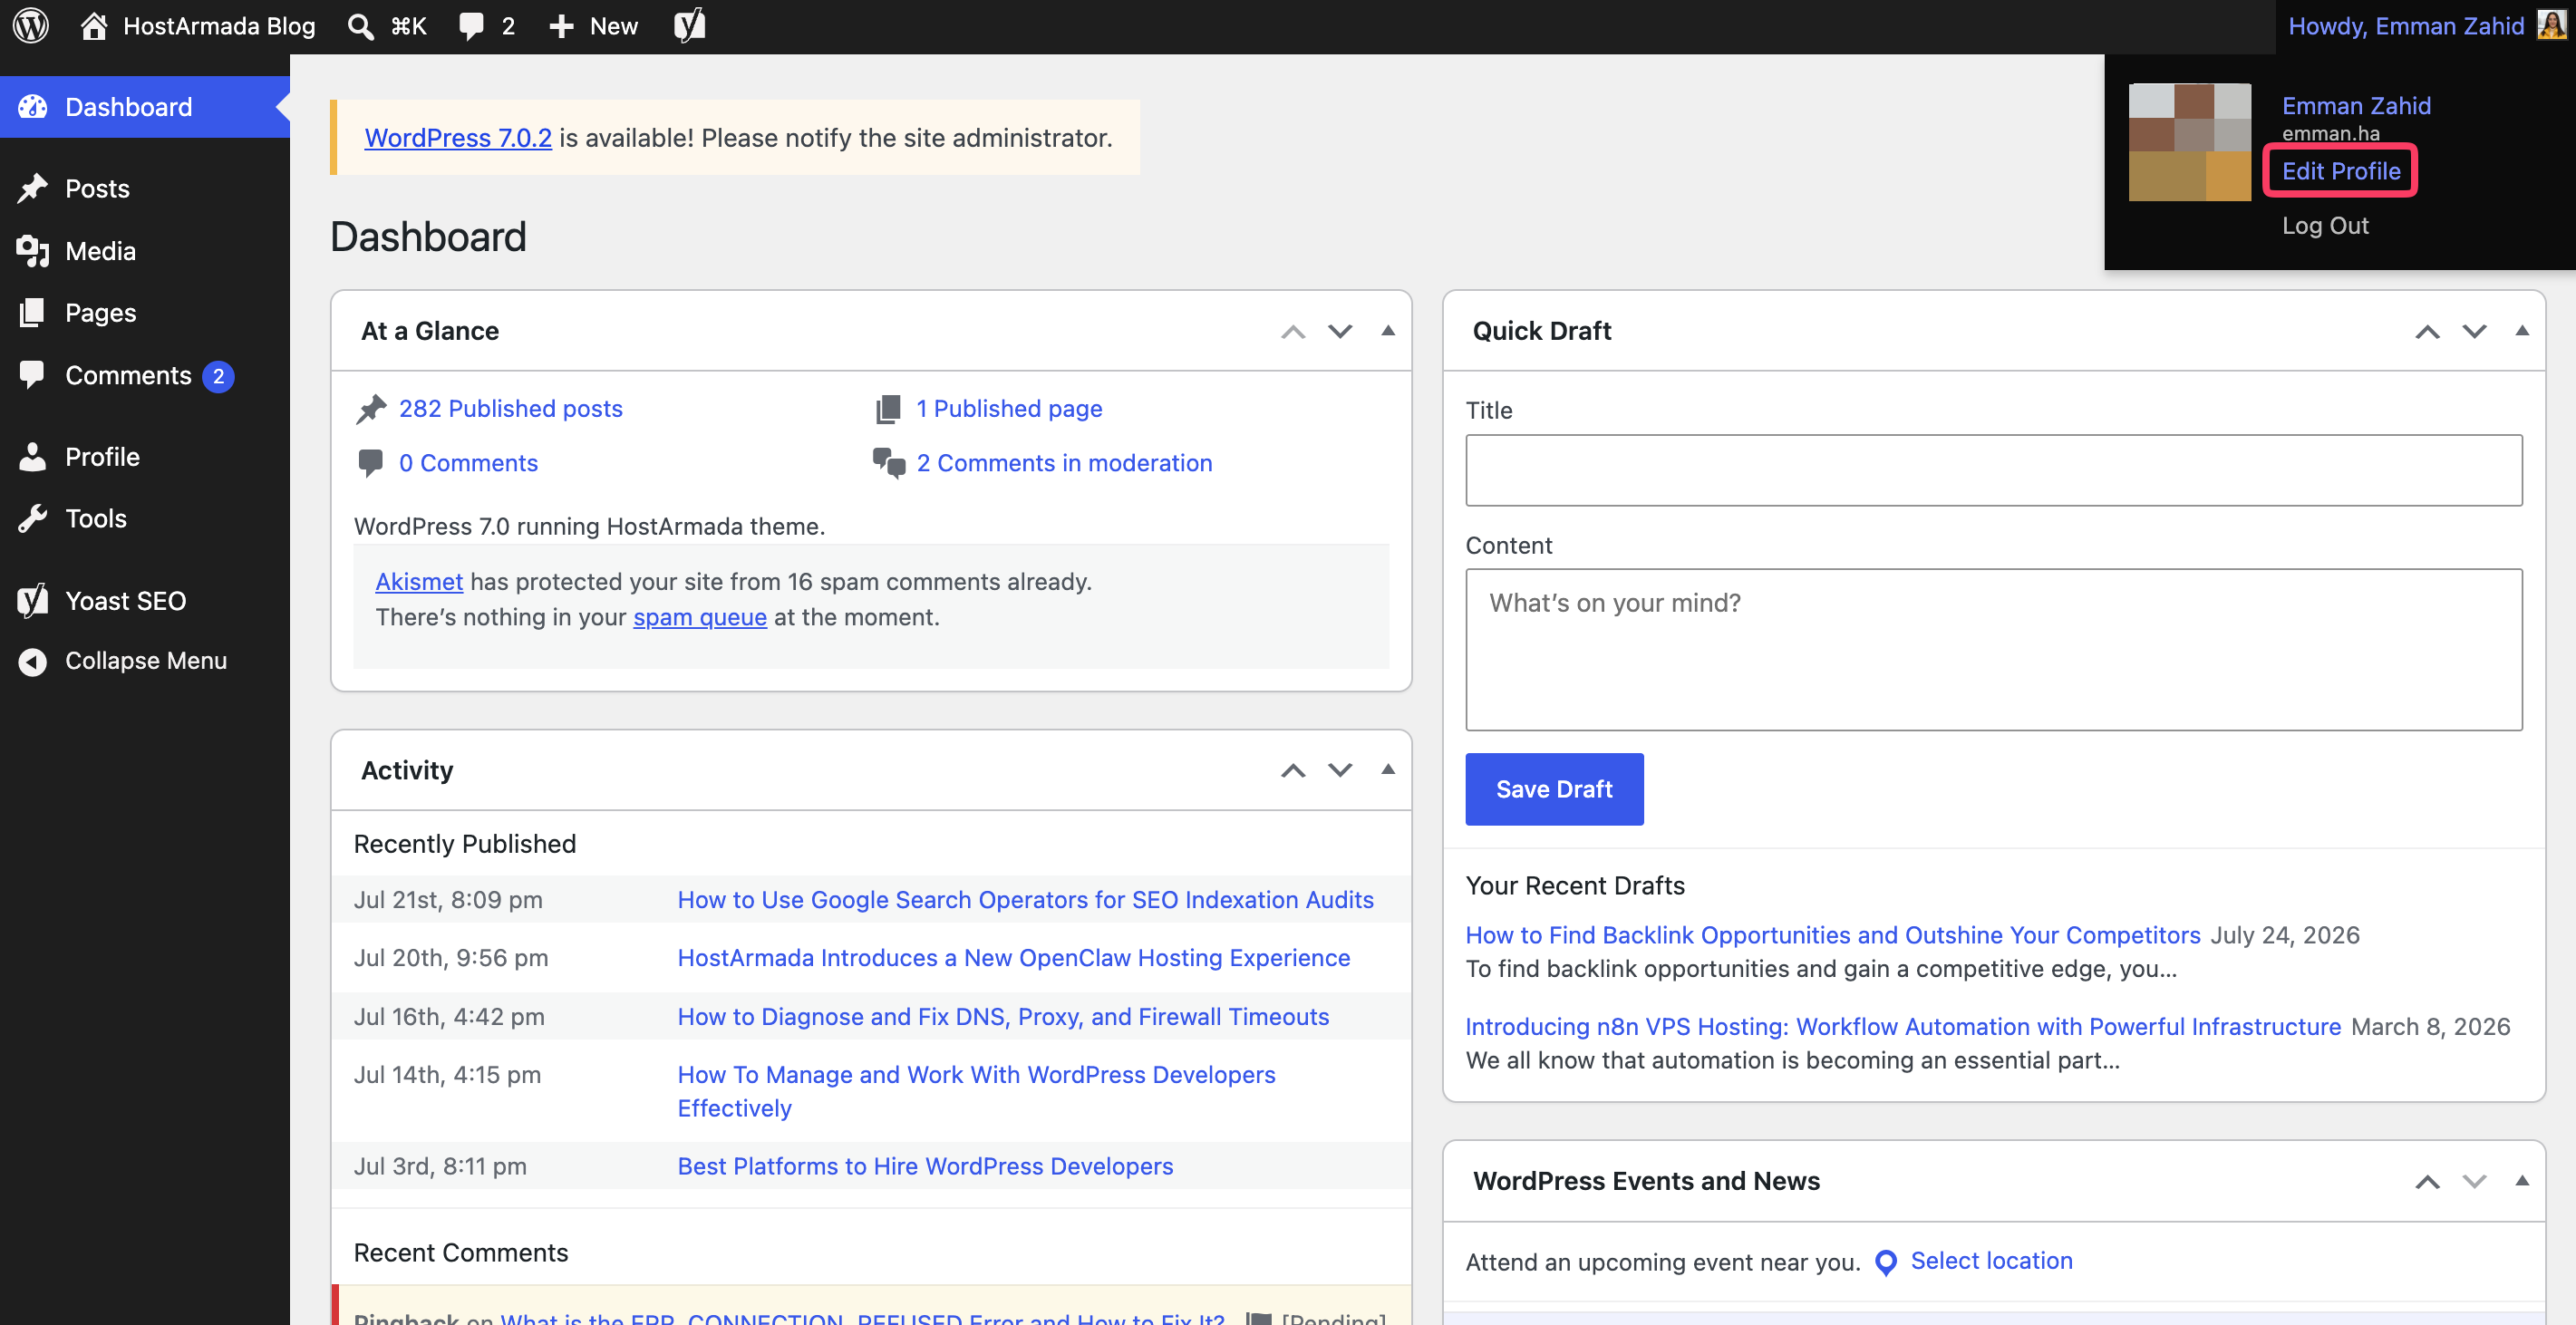2576x1325 pixels.
Task: Open search with the magnifier icon
Action: click(360, 26)
